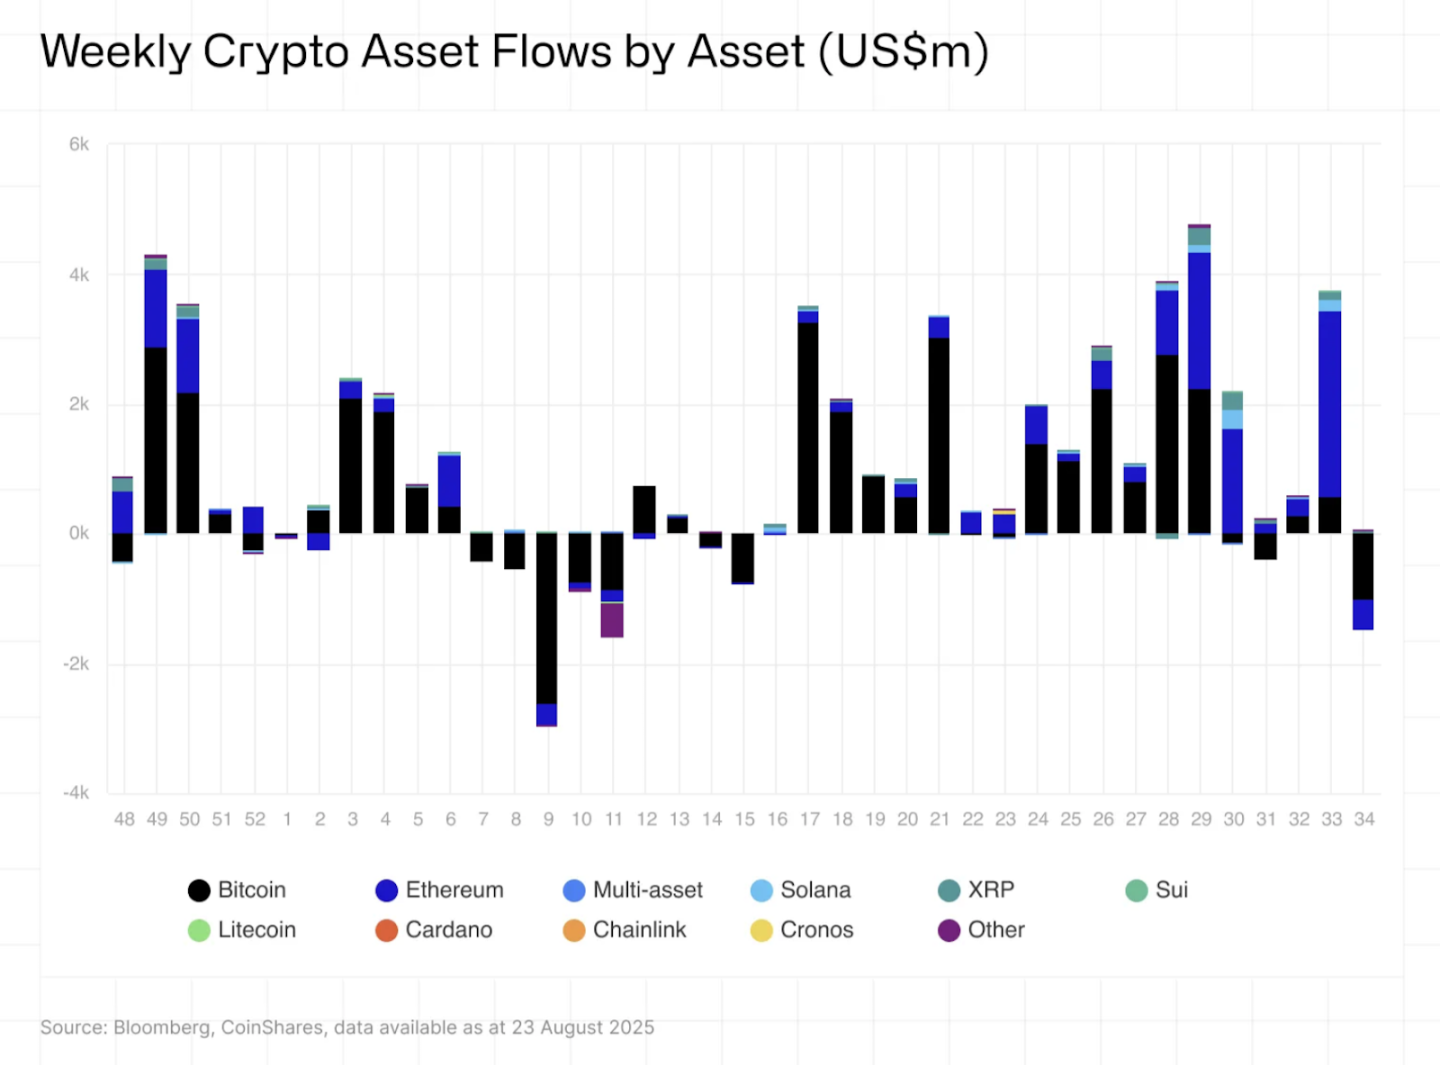Click the Chainlink legend dot
The image size is (1440, 1065).
(574, 930)
